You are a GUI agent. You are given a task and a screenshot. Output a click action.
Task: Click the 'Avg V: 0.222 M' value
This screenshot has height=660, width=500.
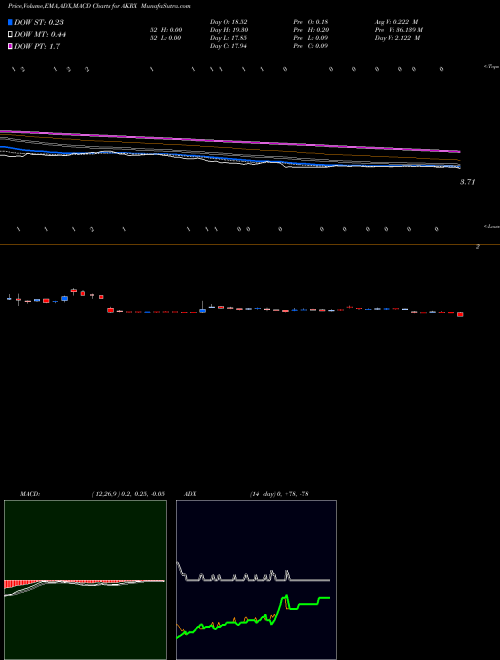pyautogui.click(x=396, y=22)
